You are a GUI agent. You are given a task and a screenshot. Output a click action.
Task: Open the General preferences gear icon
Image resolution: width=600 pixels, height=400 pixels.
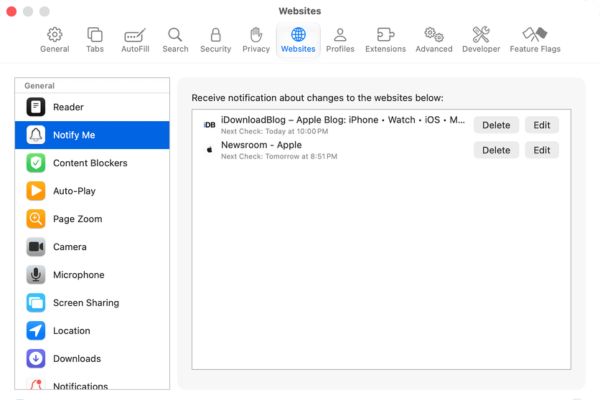tap(55, 34)
